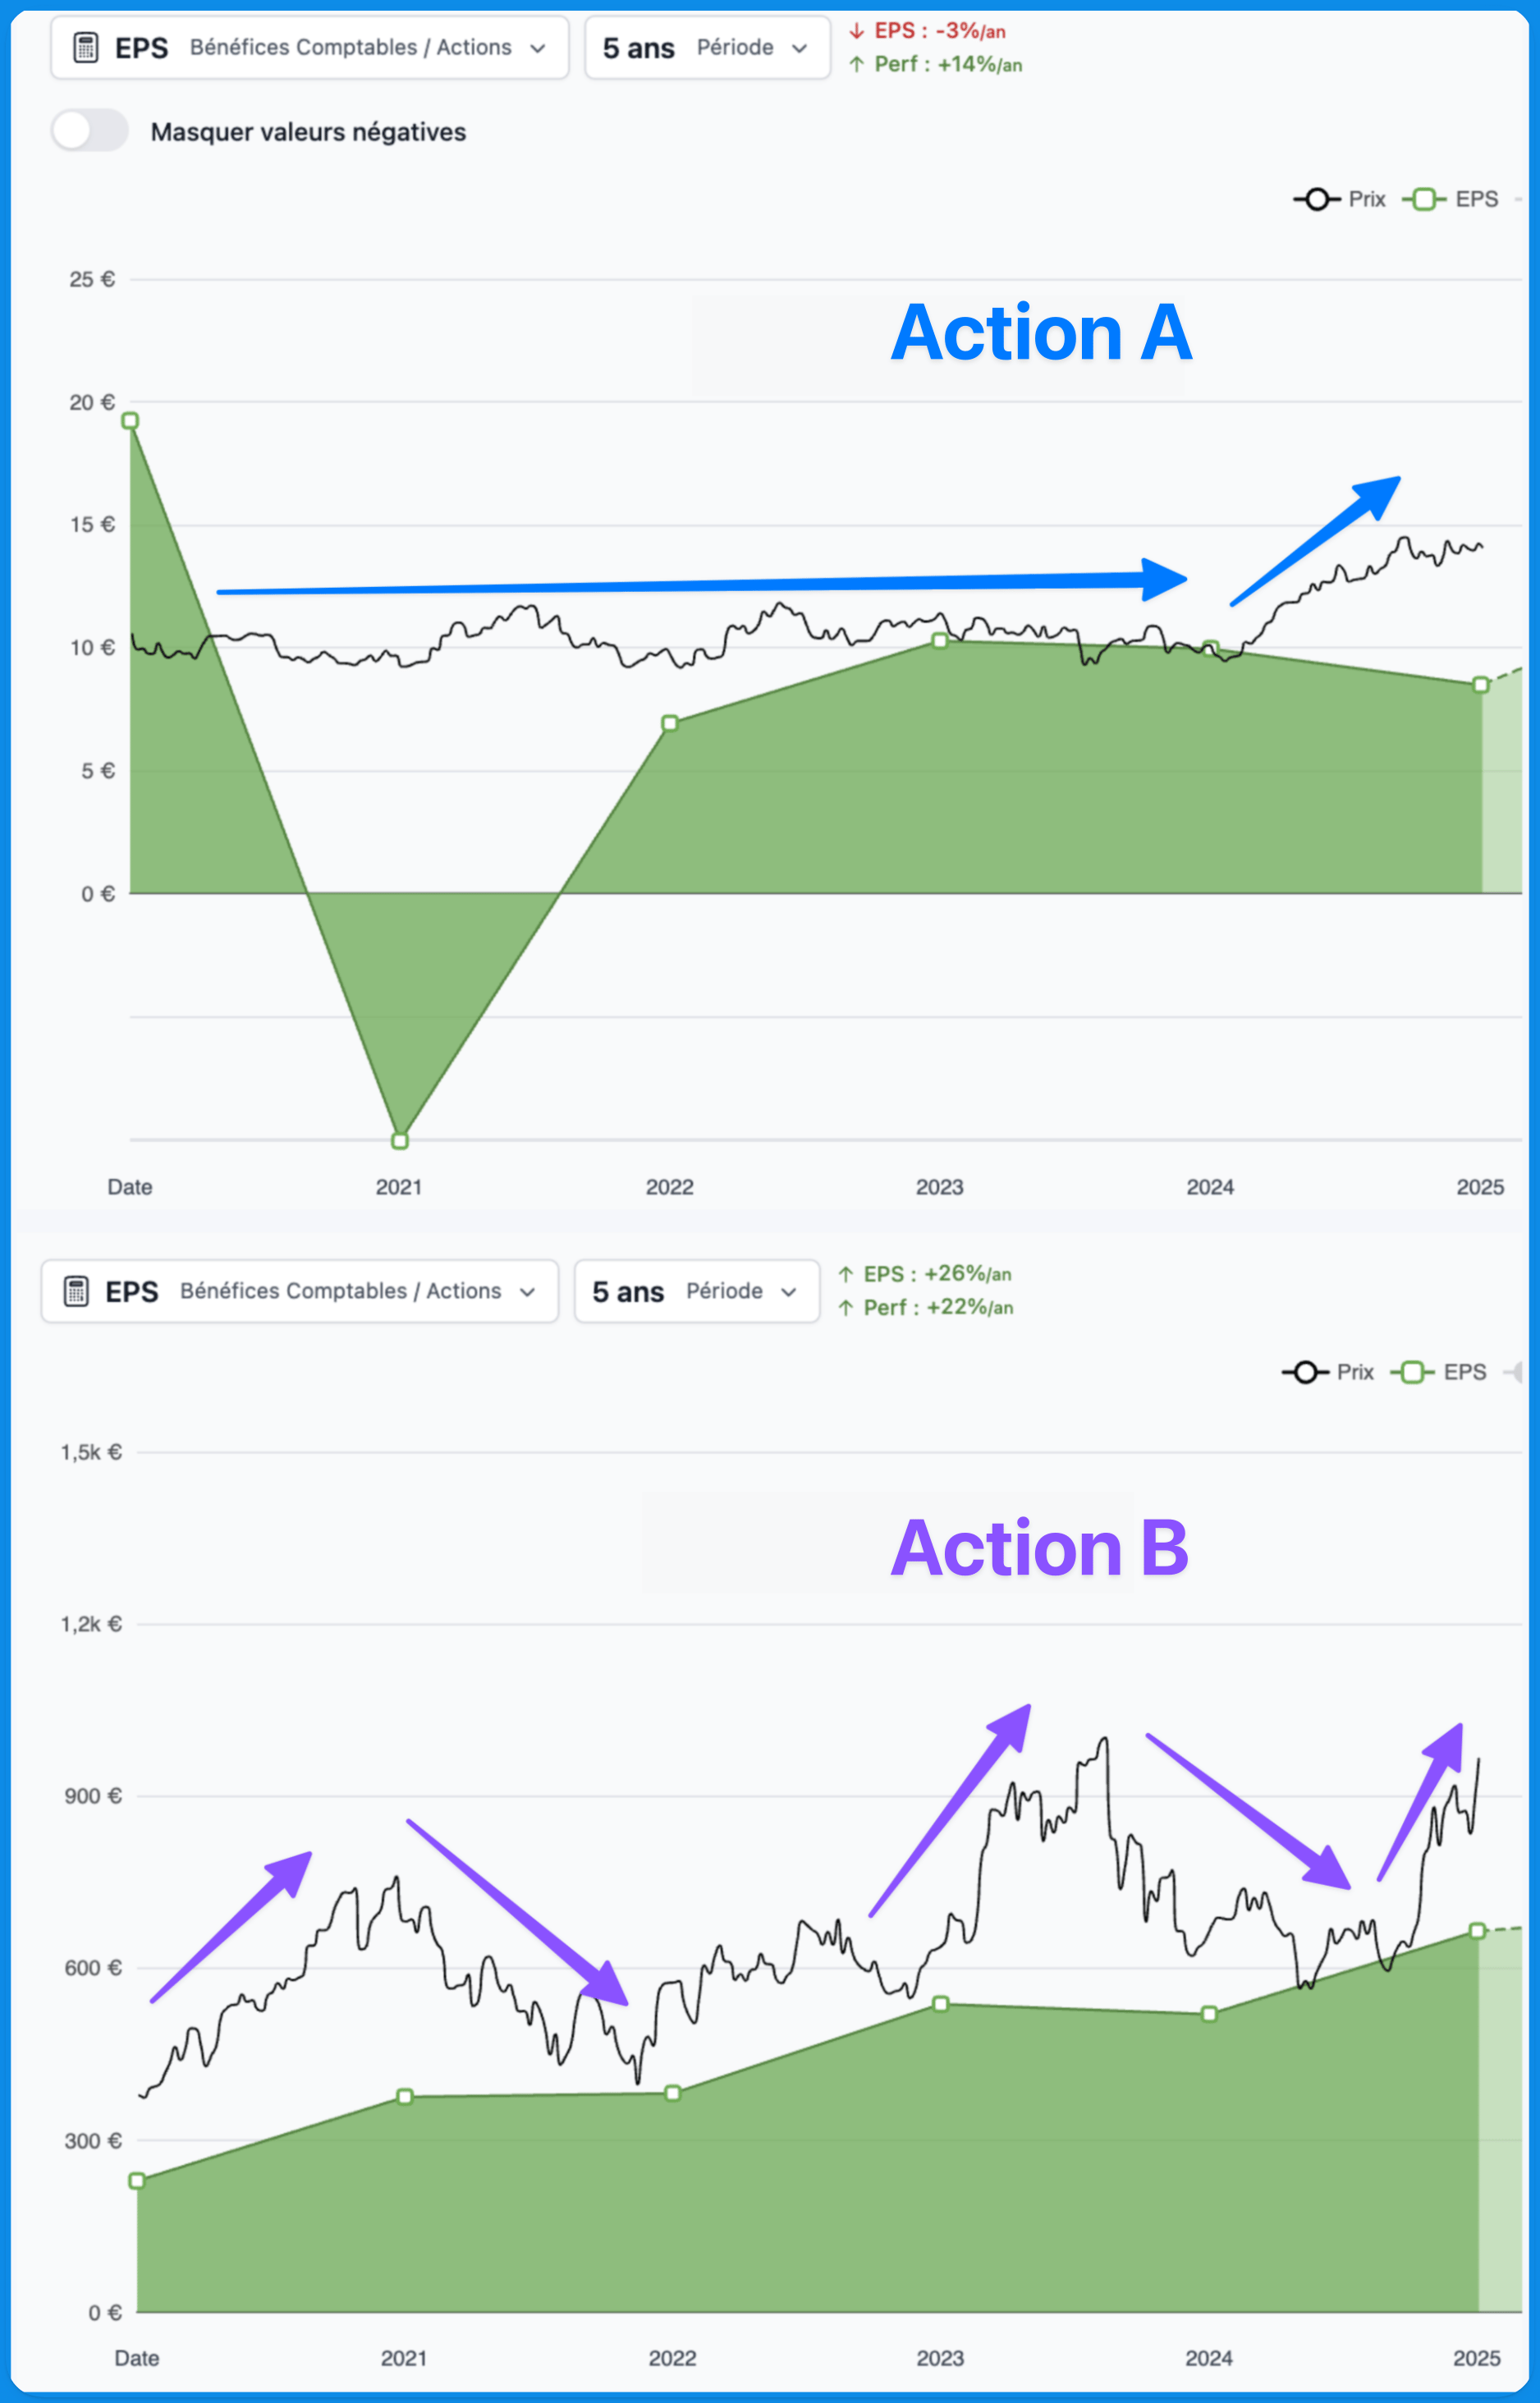Expand the EPS Bénéfices Comptables dropdown above Action B
1540x2403 pixels.
tap(300, 1291)
